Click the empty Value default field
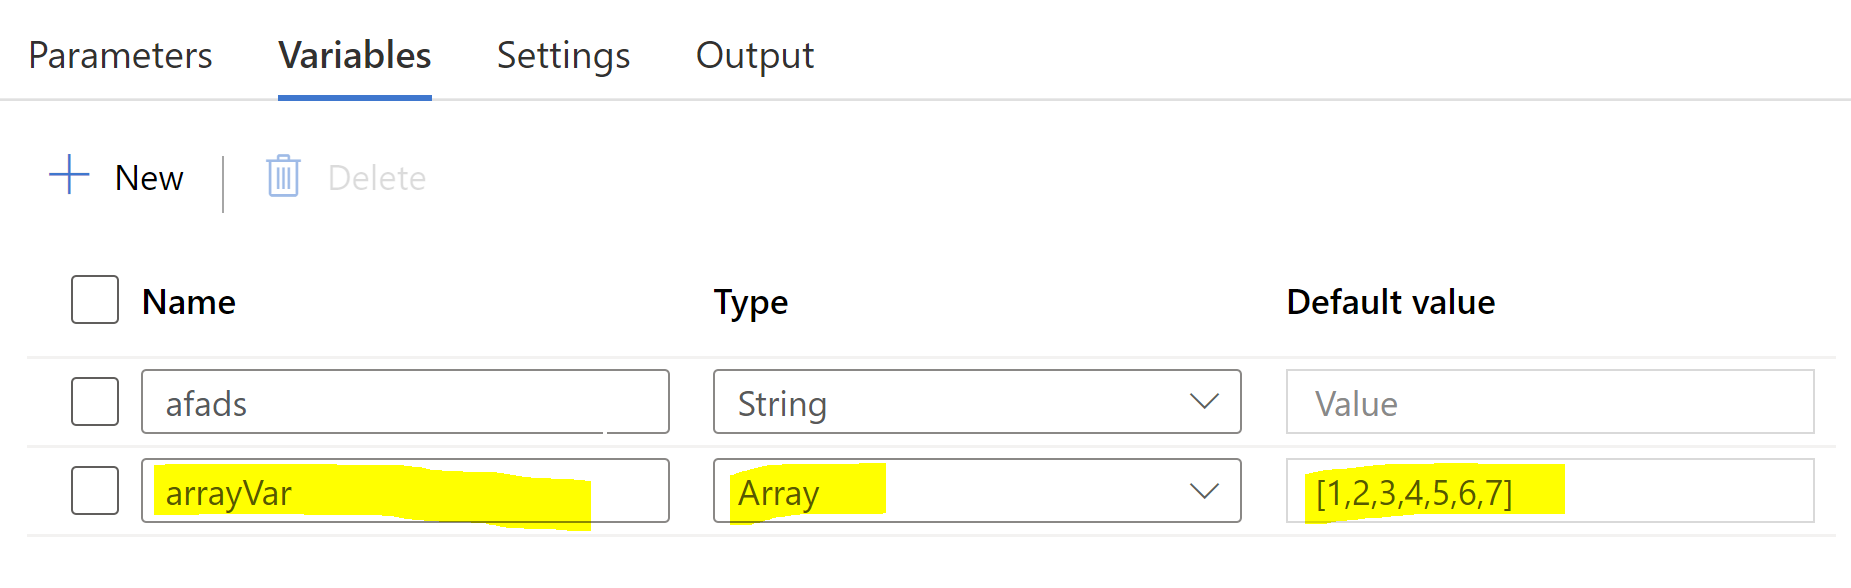Screen dimensions: 1851x588 (1550, 402)
